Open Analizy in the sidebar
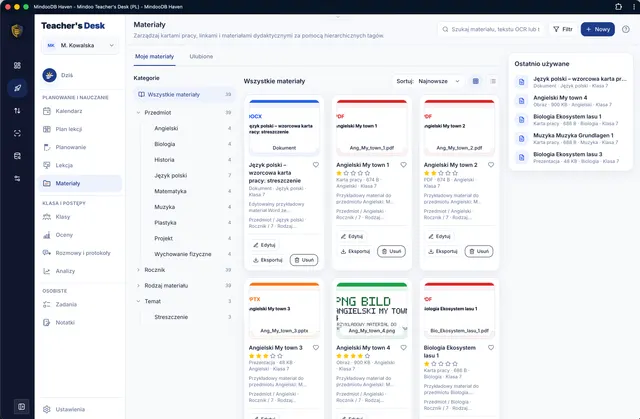The height and width of the screenshot is (419, 640). [80, 271]
